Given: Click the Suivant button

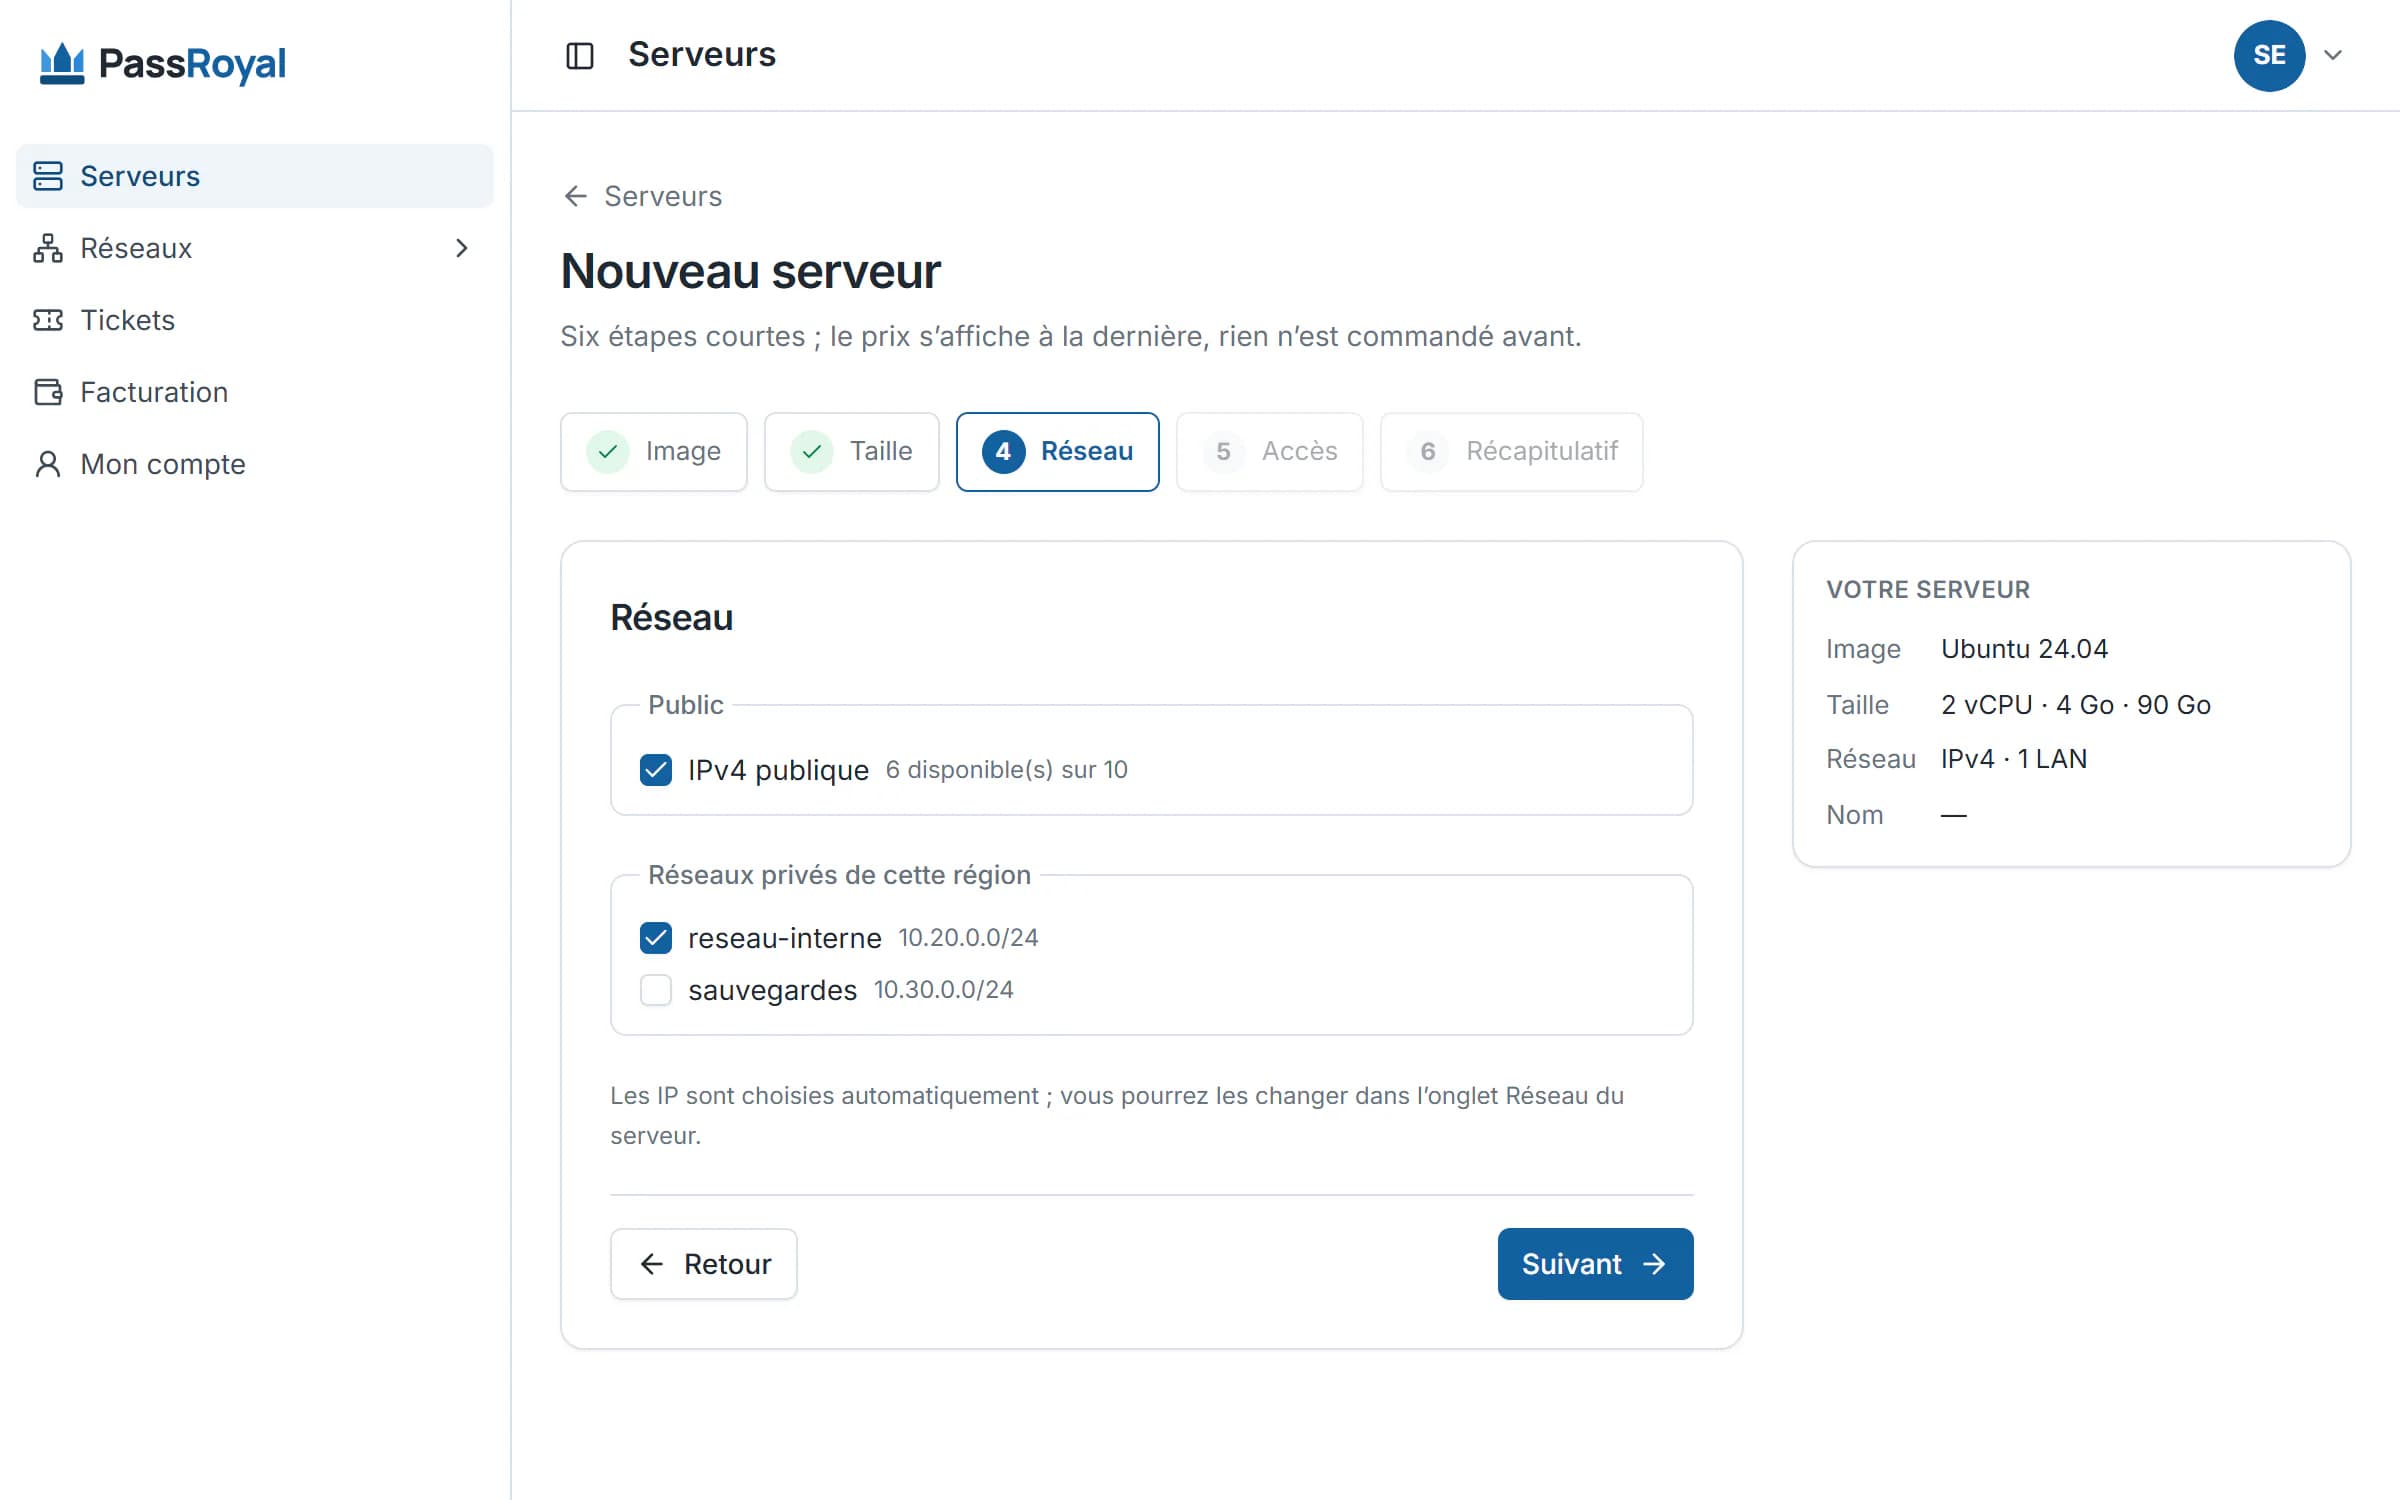Looking at the screenshot, I should (x=1595, y=1264).
